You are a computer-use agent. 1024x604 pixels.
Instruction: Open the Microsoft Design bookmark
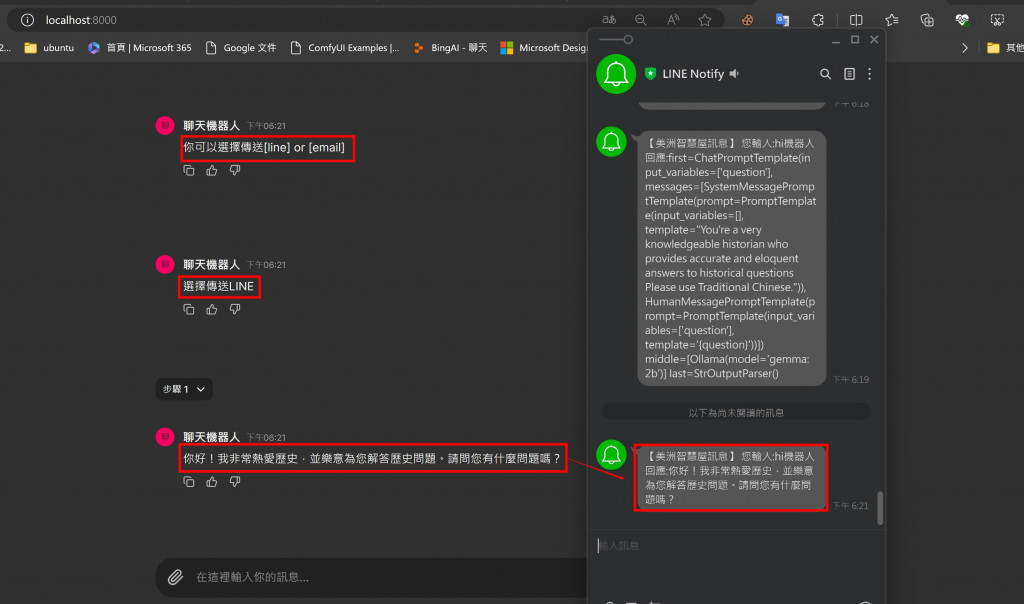coord(545,48)
